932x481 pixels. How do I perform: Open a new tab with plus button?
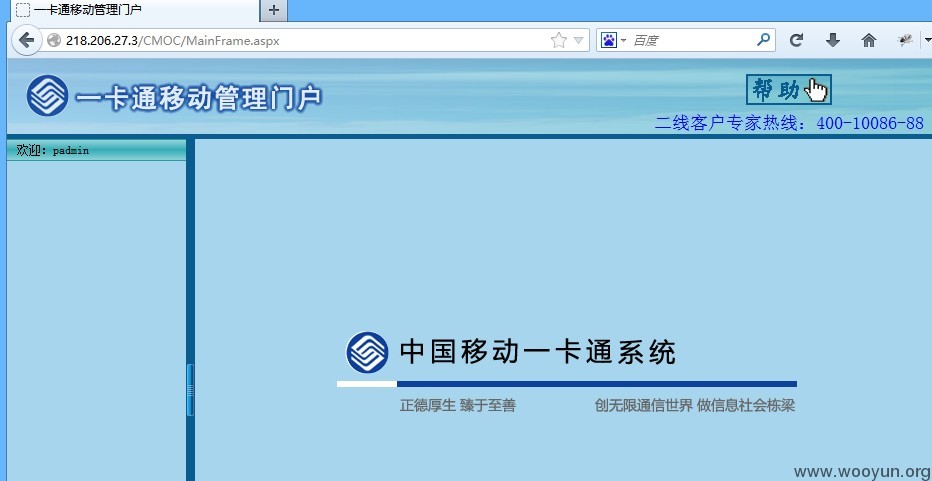pos(273,10)
